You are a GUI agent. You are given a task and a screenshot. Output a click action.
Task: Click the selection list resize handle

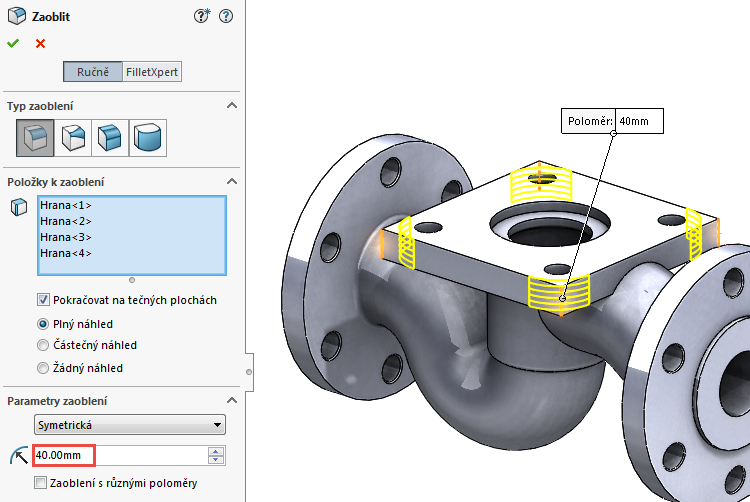[132, 280]
